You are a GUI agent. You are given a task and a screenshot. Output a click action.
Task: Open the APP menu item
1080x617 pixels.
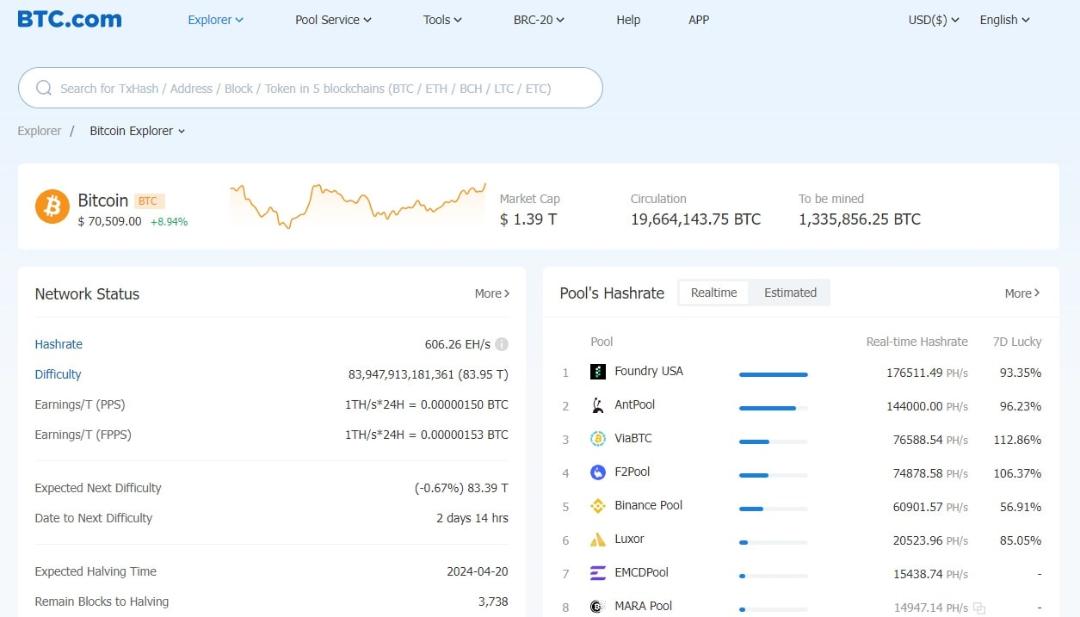click(698, 20)
